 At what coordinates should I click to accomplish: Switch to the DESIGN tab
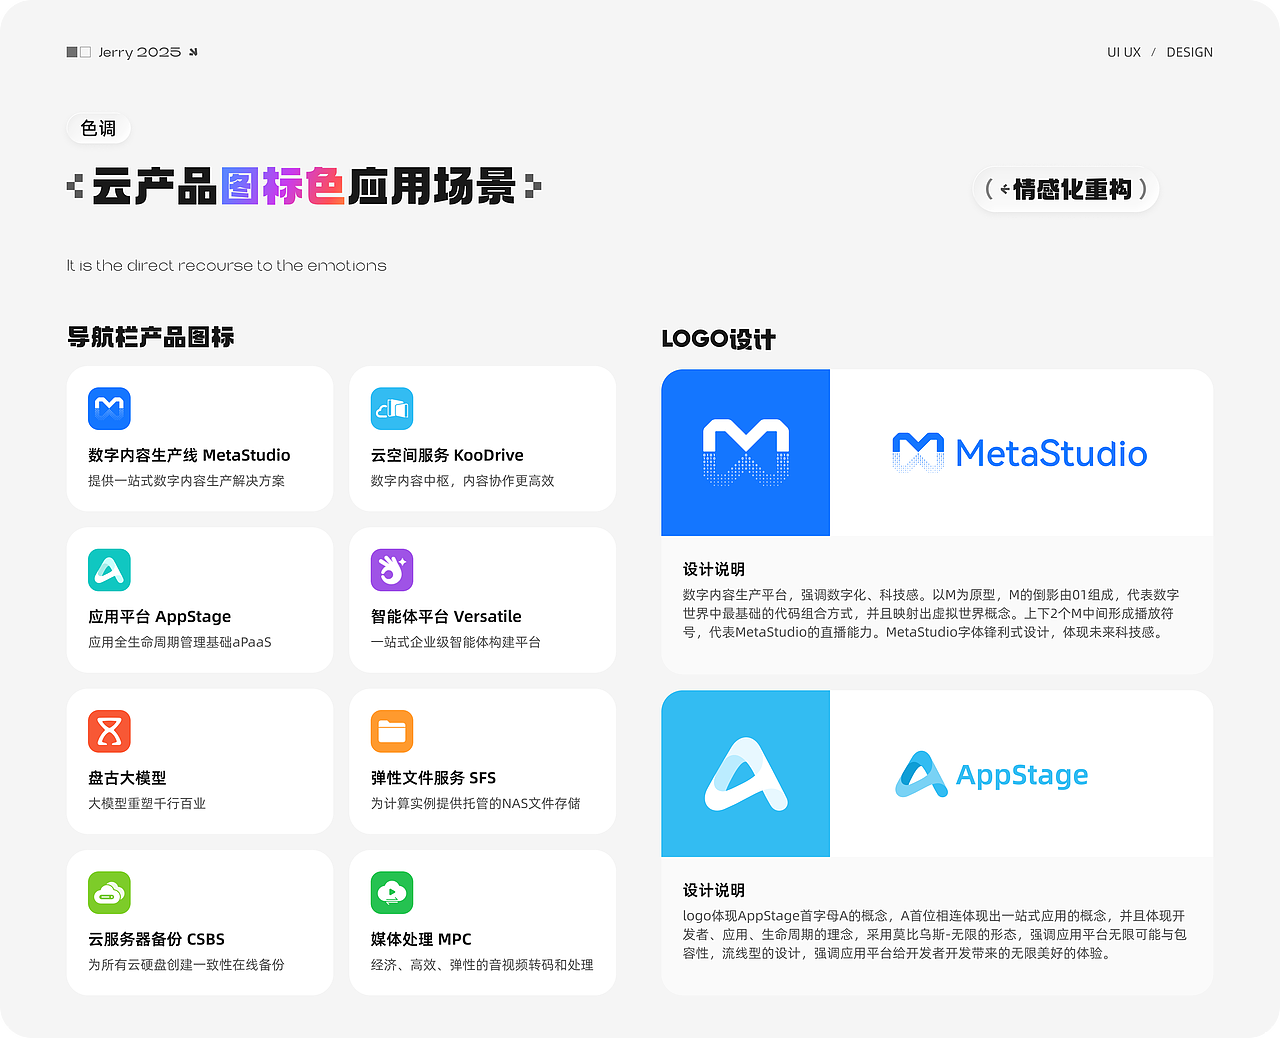1189,52
